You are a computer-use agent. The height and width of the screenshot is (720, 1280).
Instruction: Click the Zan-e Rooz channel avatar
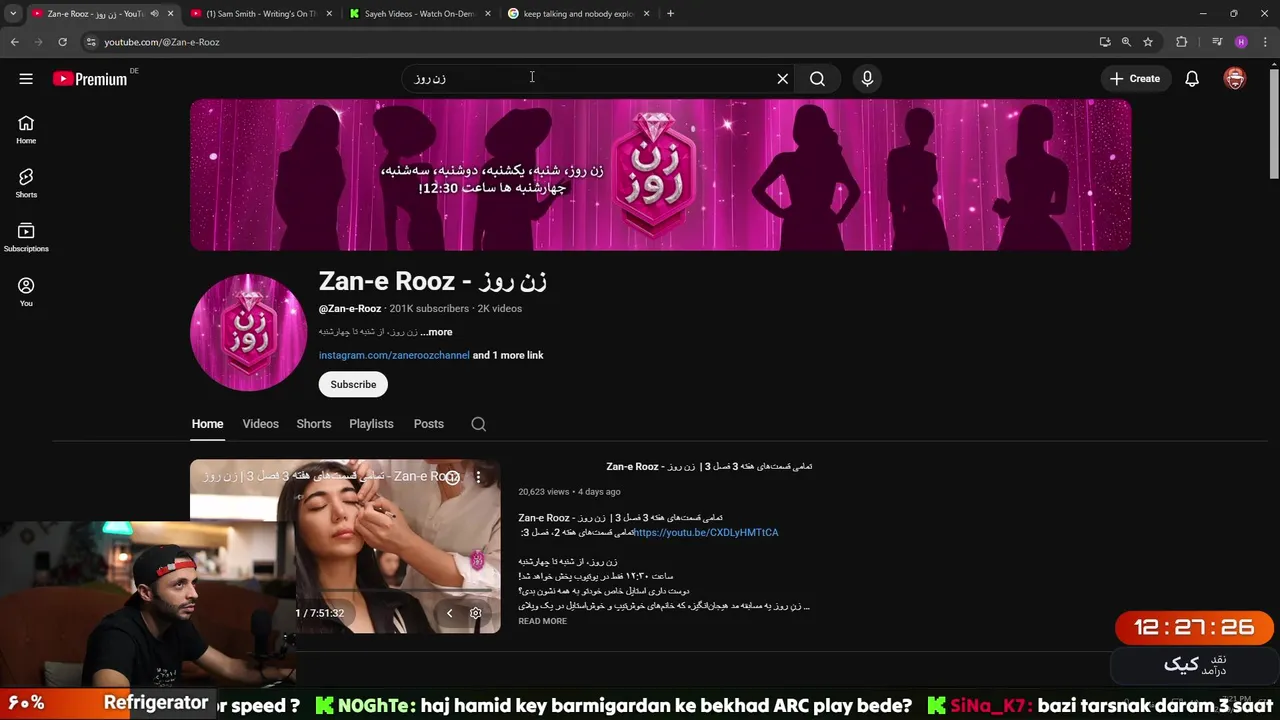pos(248,332)
